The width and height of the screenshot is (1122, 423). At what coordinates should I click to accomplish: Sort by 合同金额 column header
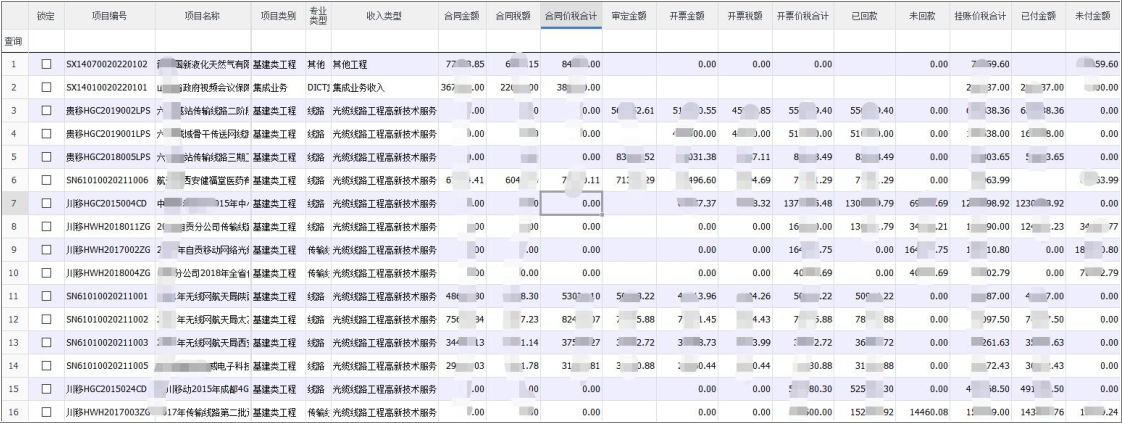coord(462,16)
